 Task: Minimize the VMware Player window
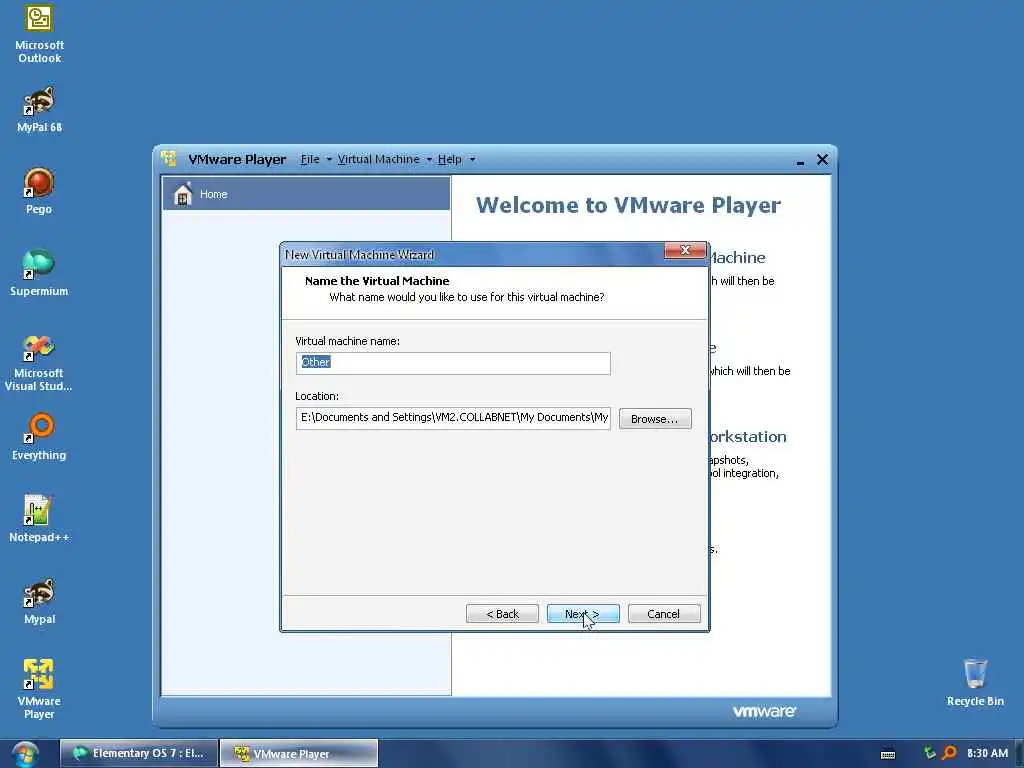point(800,161)
